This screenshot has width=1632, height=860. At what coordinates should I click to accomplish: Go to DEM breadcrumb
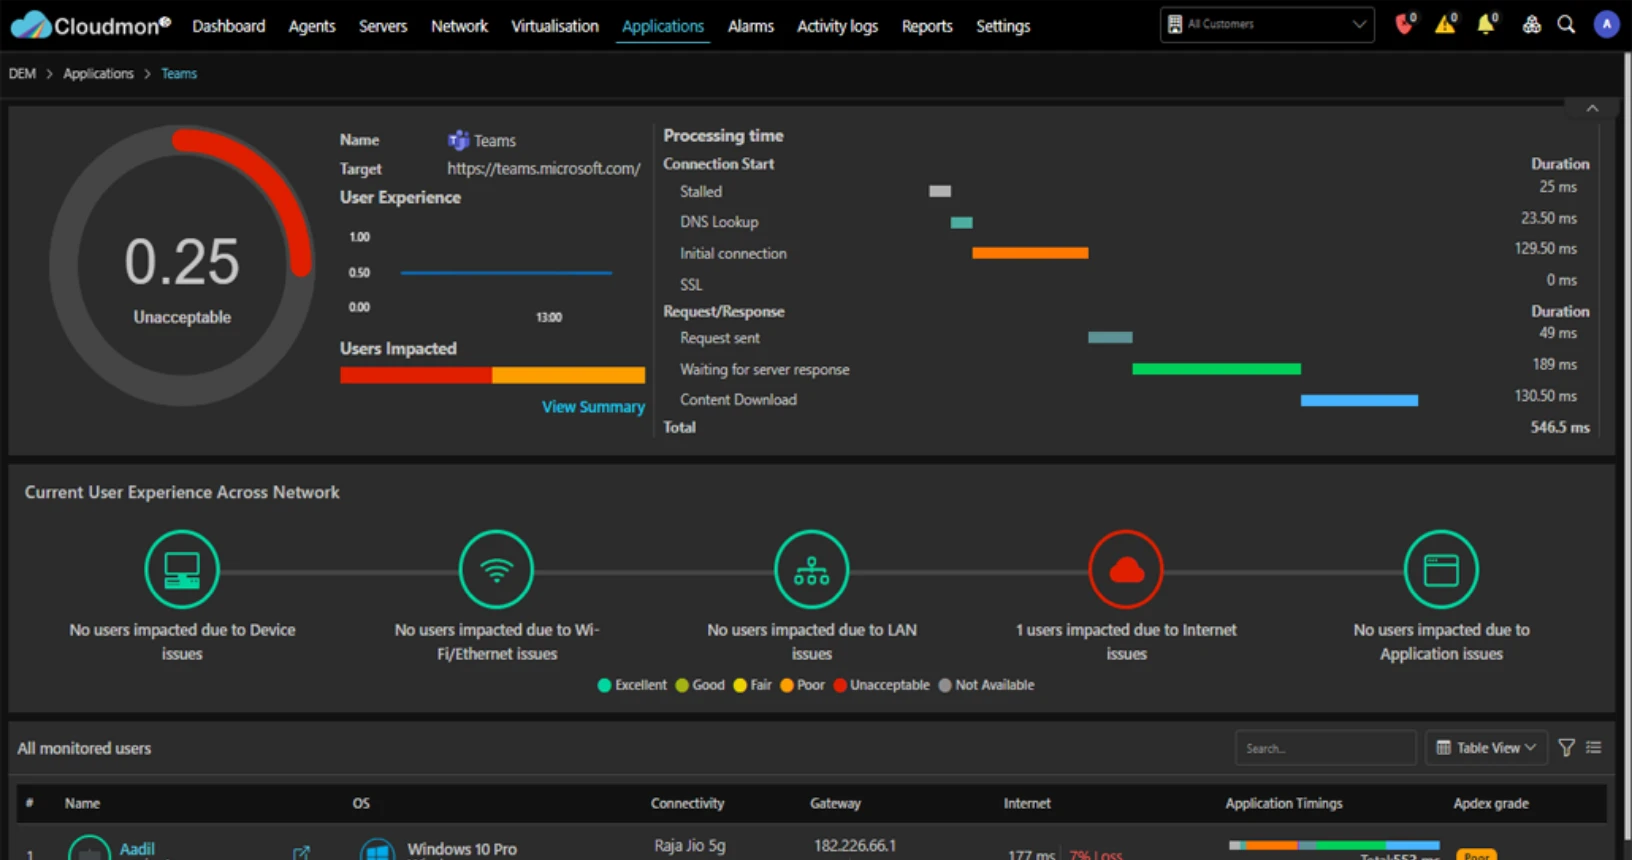[x=22, y=74]
